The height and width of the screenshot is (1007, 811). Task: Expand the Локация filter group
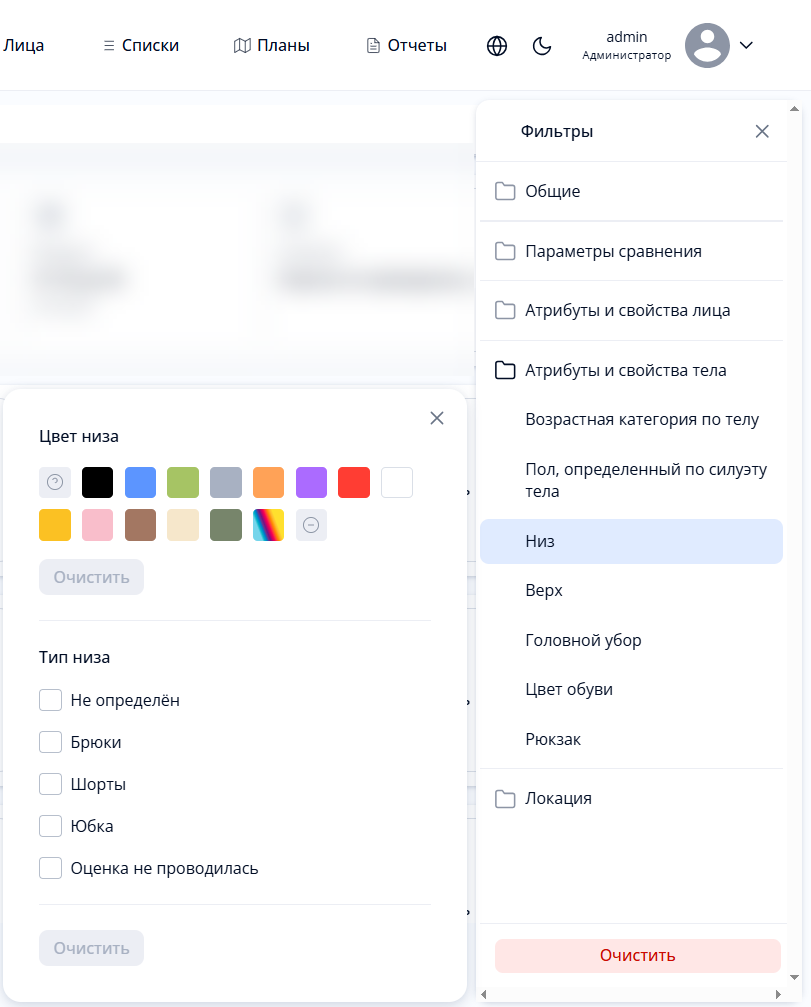[x=558, y=798]
